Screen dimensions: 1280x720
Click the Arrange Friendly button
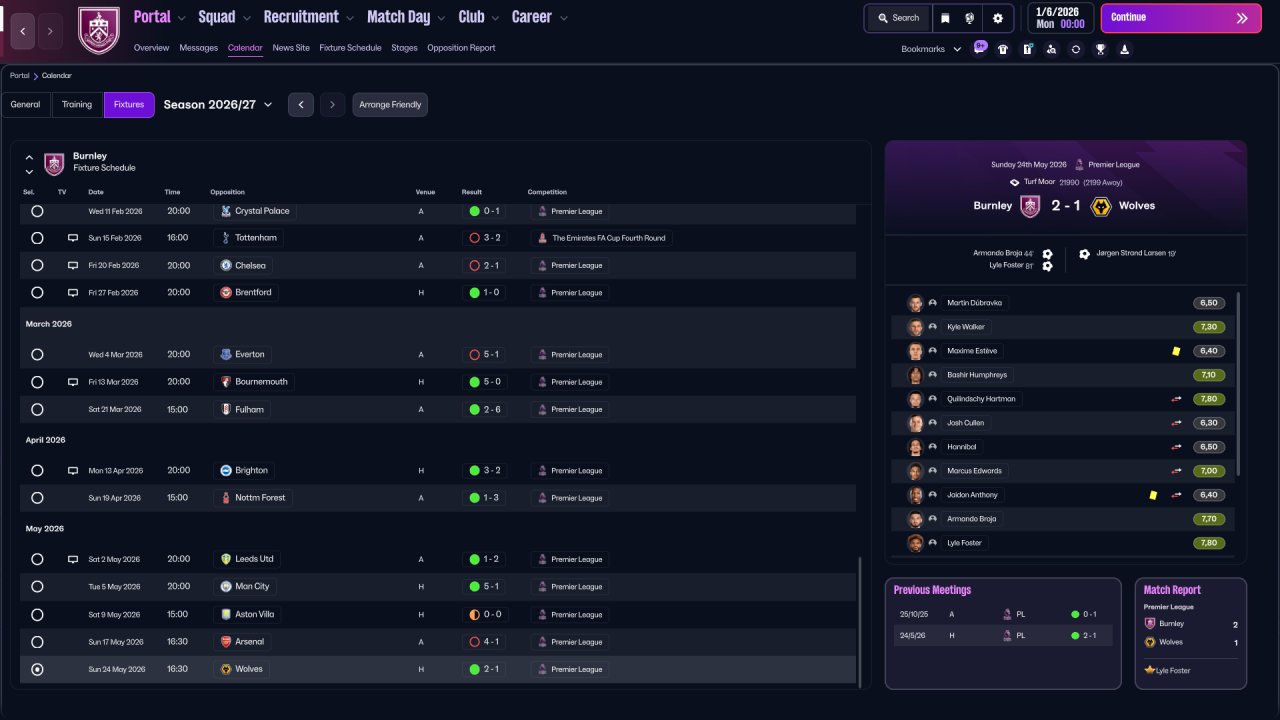pos(390,105)
